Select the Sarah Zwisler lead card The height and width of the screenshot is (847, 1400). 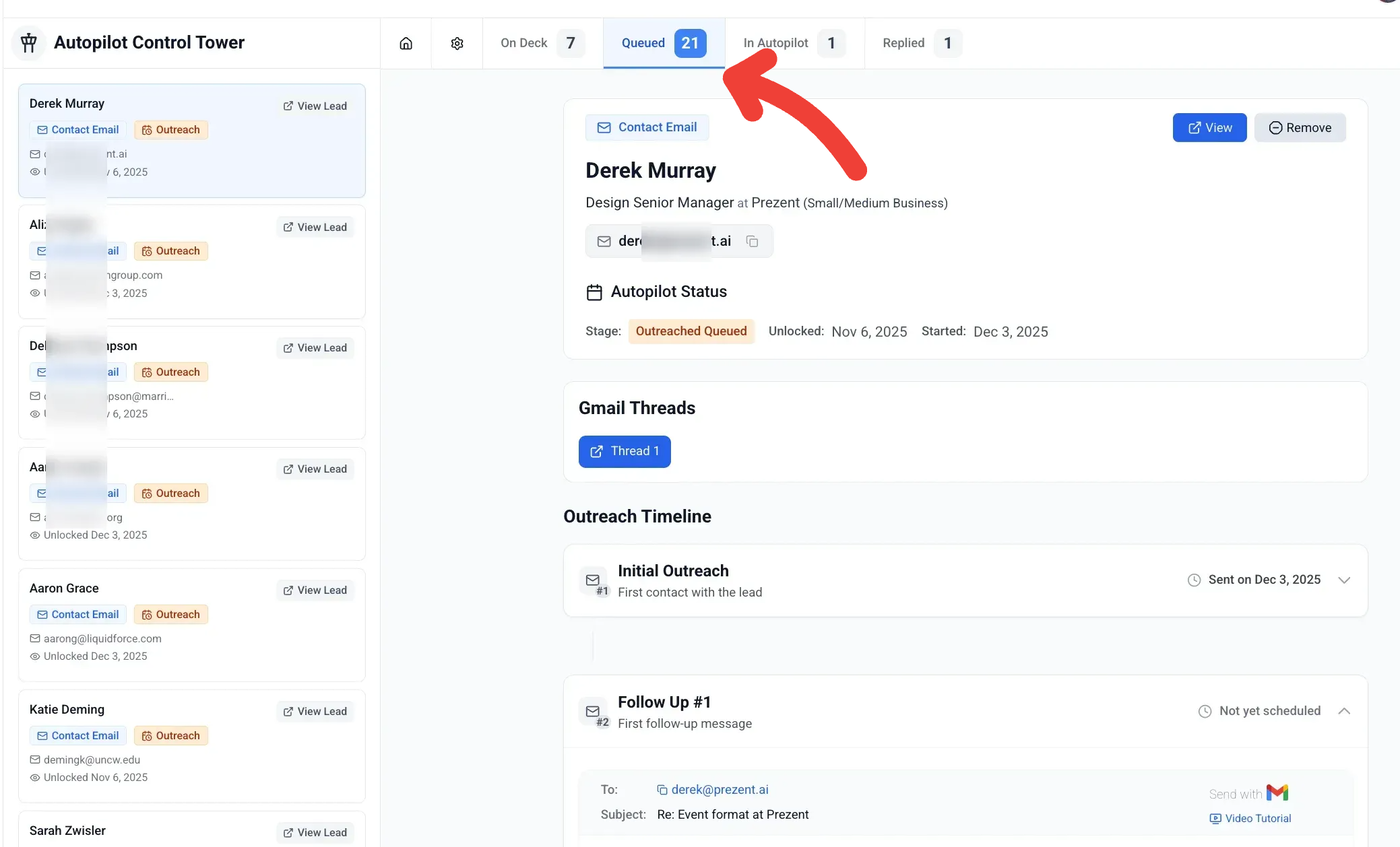click(192, 830)
